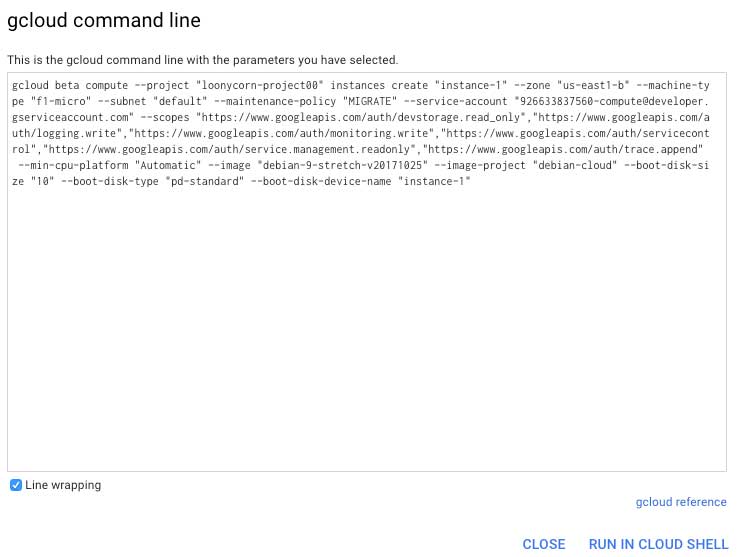Click the empty area of the command text box
The height and width of the screenshot is (557, 738).
point(368,330)
